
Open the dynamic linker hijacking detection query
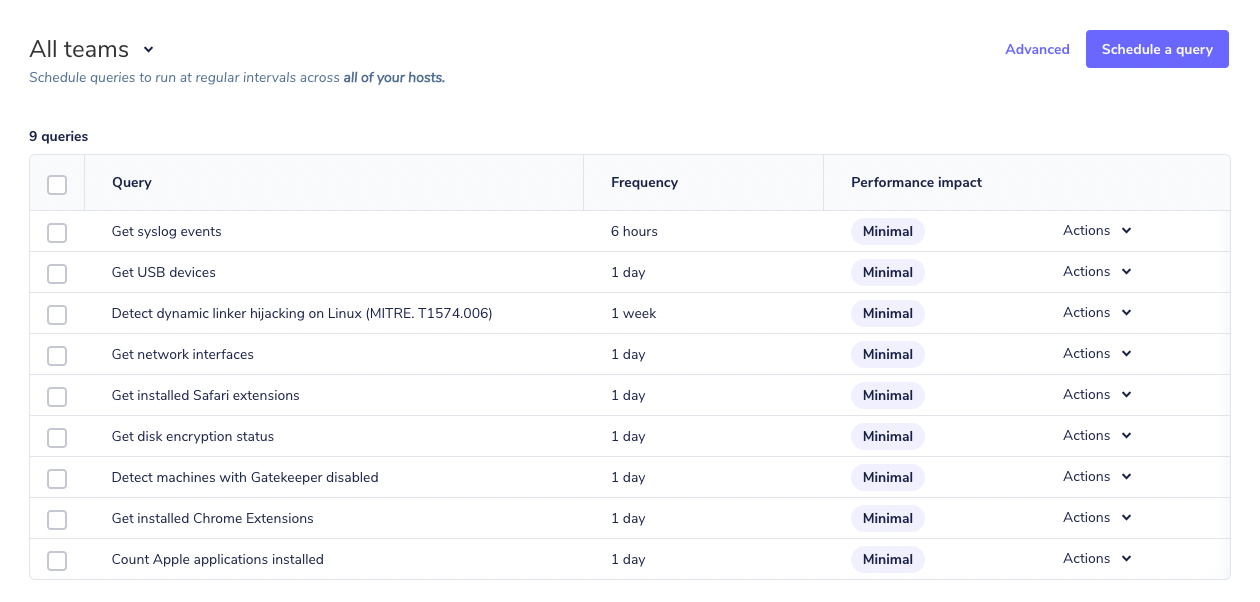[301, 312]
